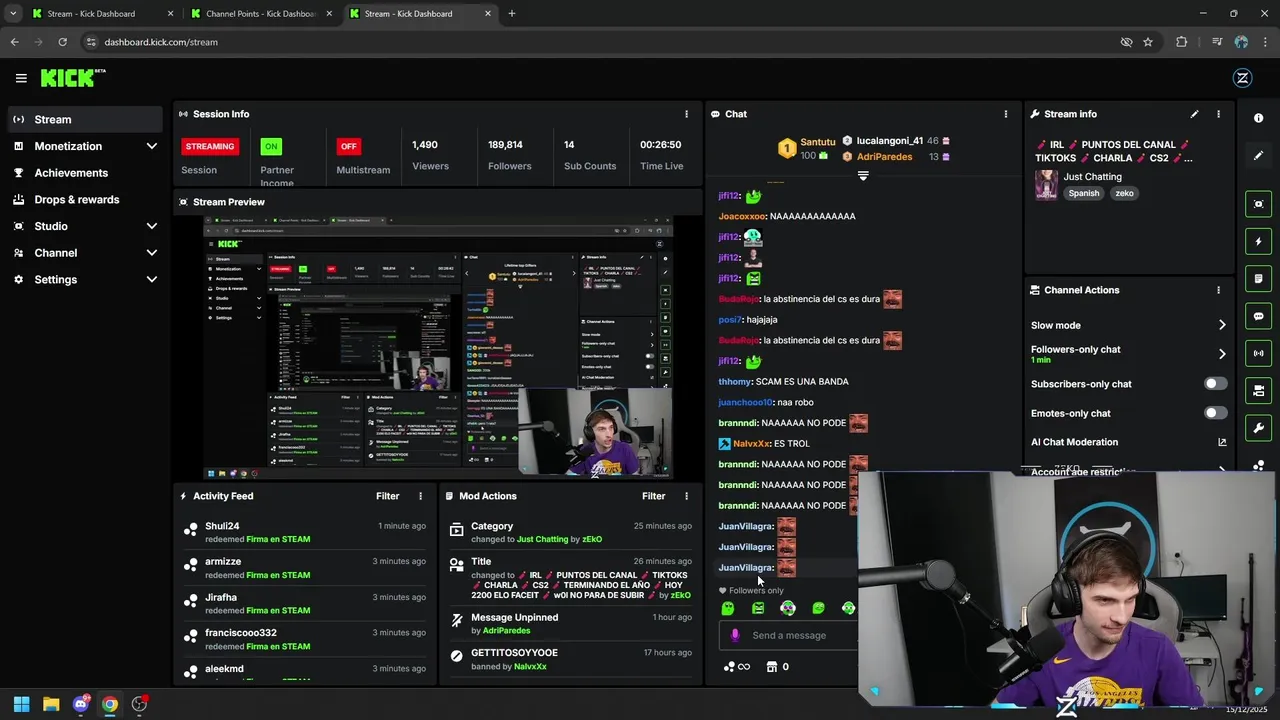The image size is (1280, 720).
Task: Toggle the wrench widget icon in right toolbar
Action: click(1258, 428)
